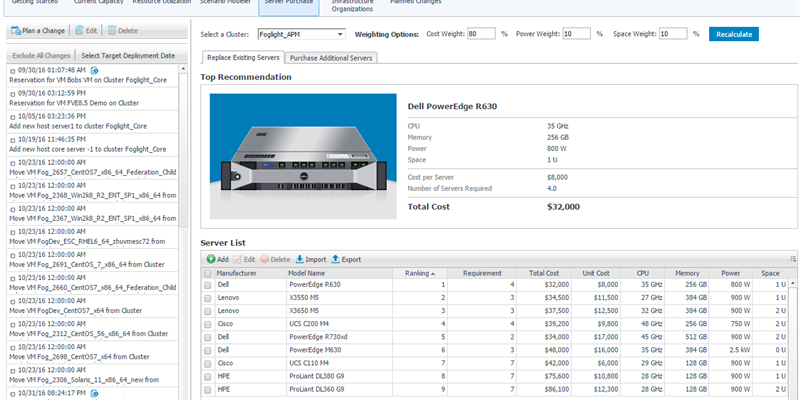Check the Dell PowerEdge R630 row checkbox
Screen dimensions: 800x400
point(208,285)
